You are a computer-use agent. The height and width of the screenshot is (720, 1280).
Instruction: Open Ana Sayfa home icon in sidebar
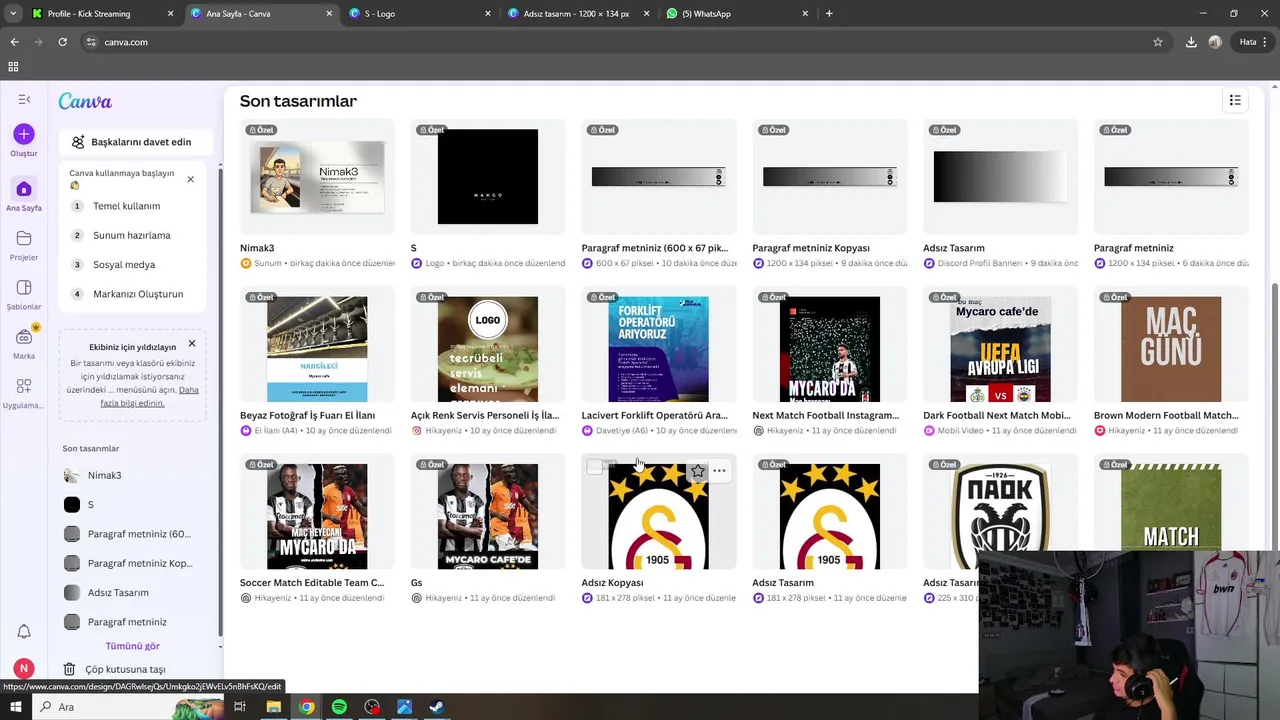click(x=24, y=189)
